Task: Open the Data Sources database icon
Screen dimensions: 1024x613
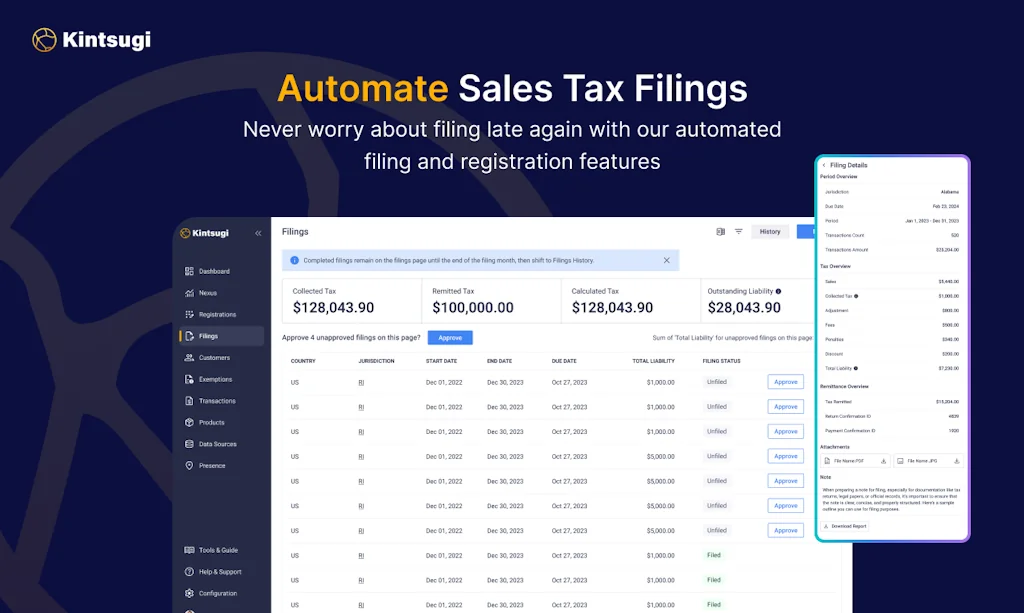Action: pos(189,444)
